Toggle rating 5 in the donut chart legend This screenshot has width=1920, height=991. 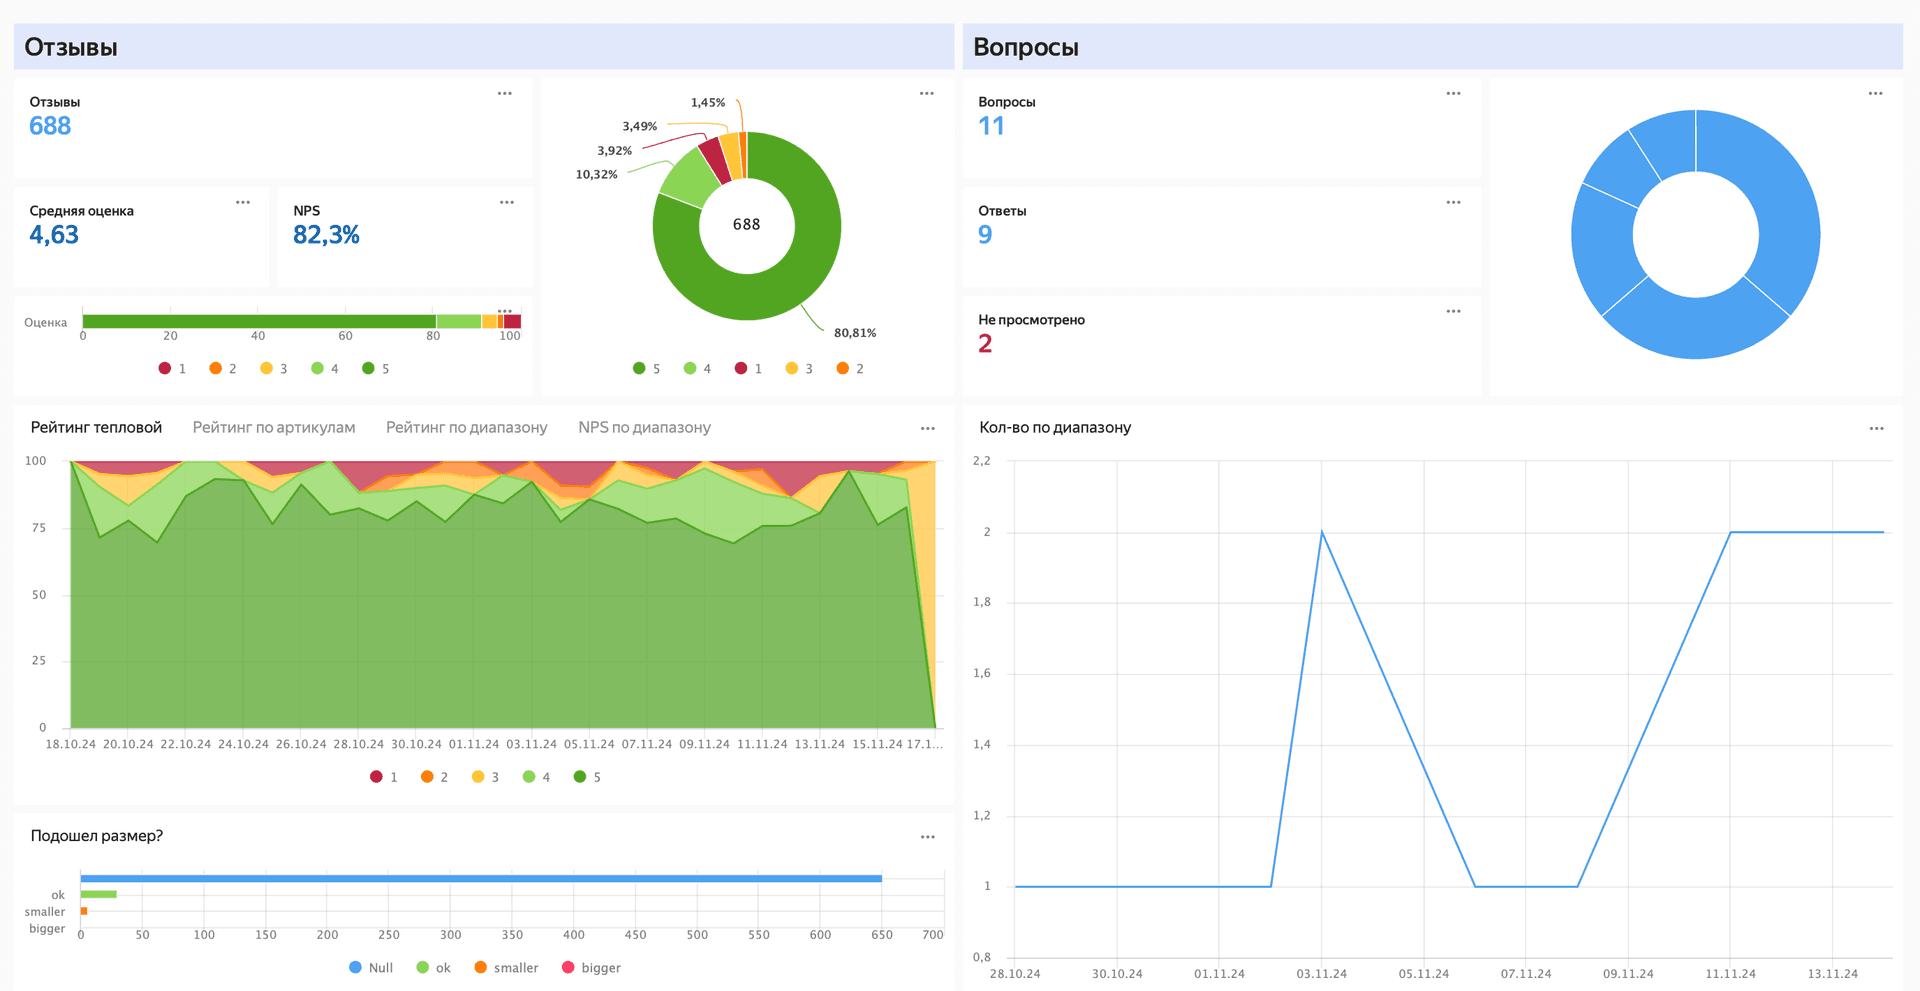[x=647, y=368]
